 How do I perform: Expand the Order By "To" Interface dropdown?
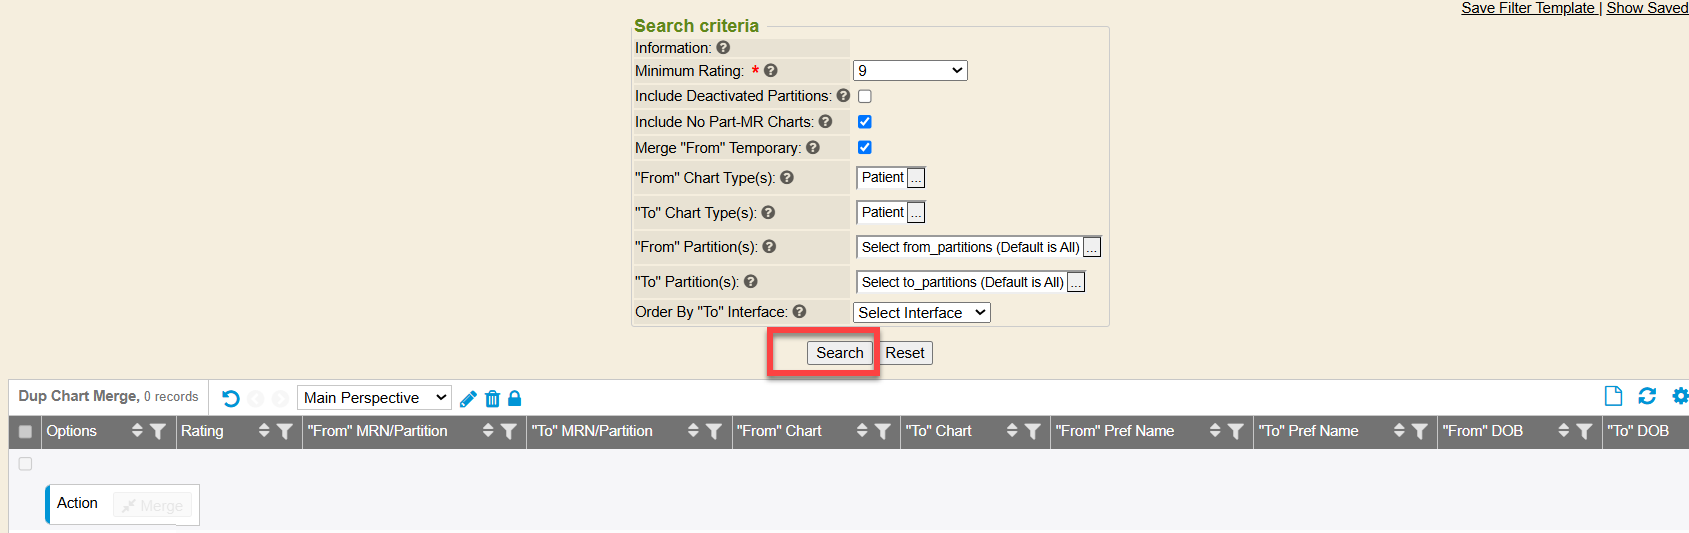(x=921, y=313)
